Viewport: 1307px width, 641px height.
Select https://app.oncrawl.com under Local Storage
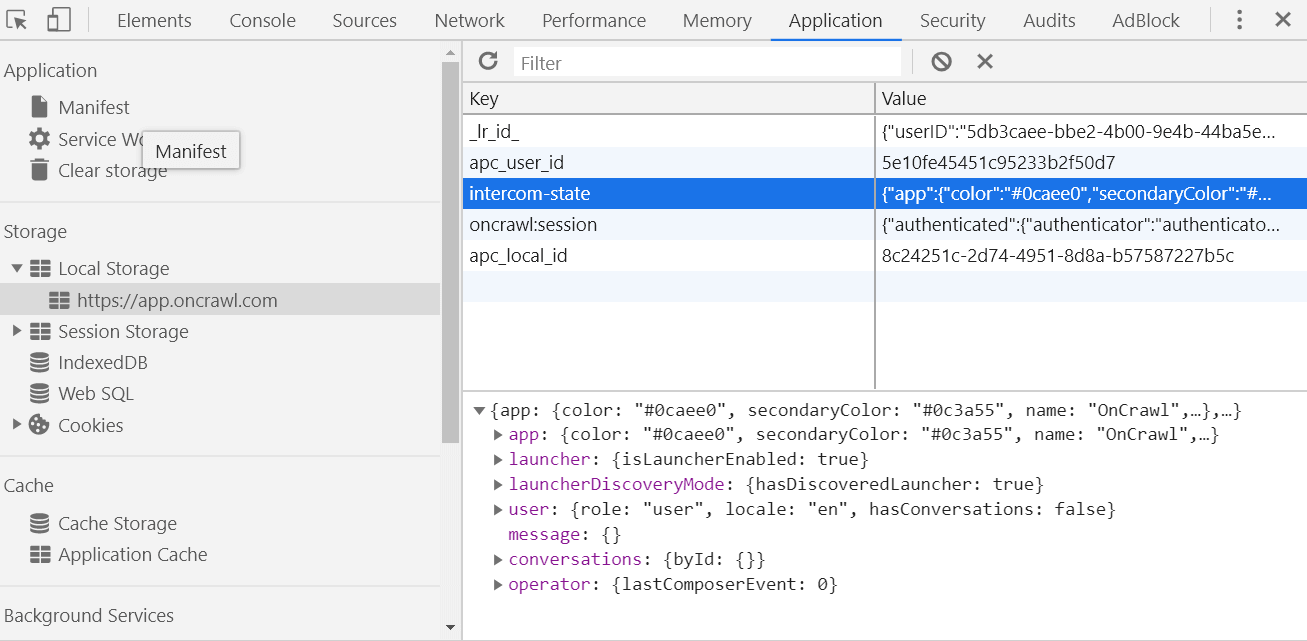point(176,300)
